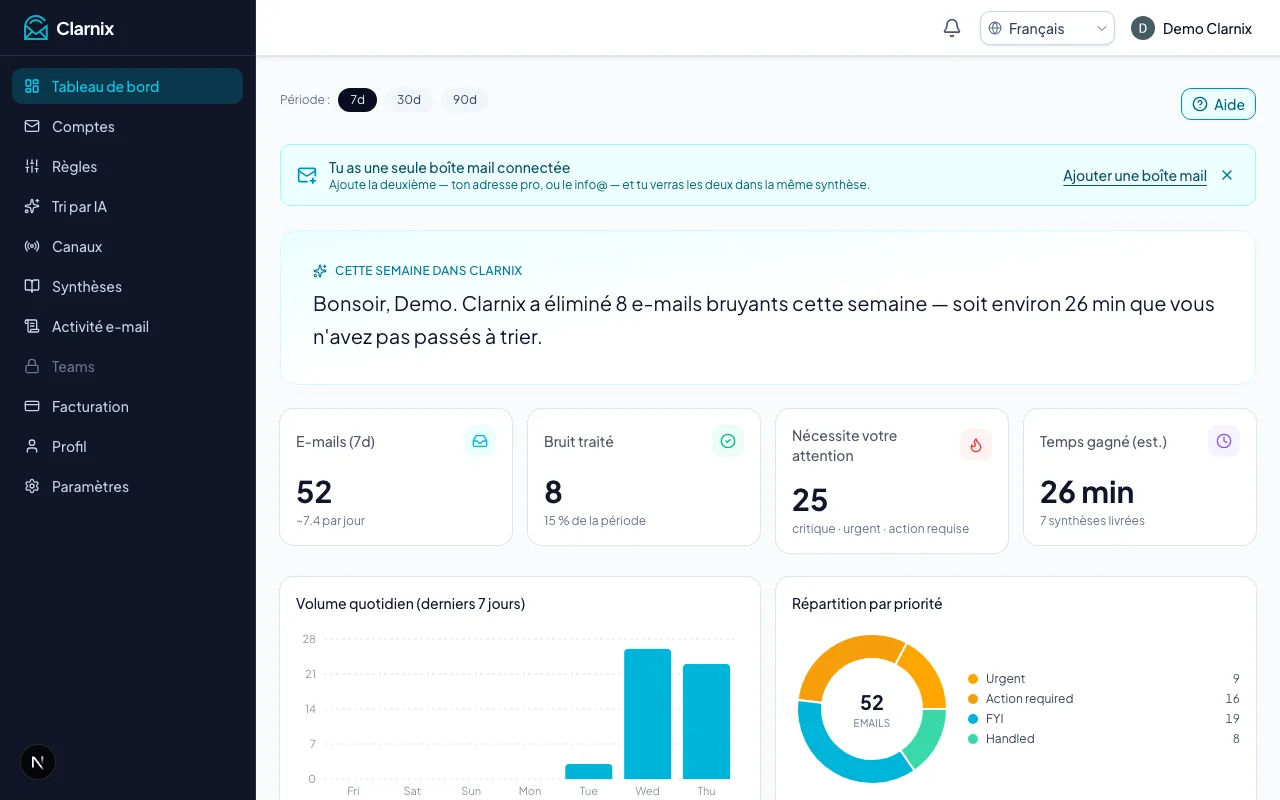Open the Demo Clarnix account menu
The height and width of the screenshot is (800, 1280).
click(x=1192, y=28)
